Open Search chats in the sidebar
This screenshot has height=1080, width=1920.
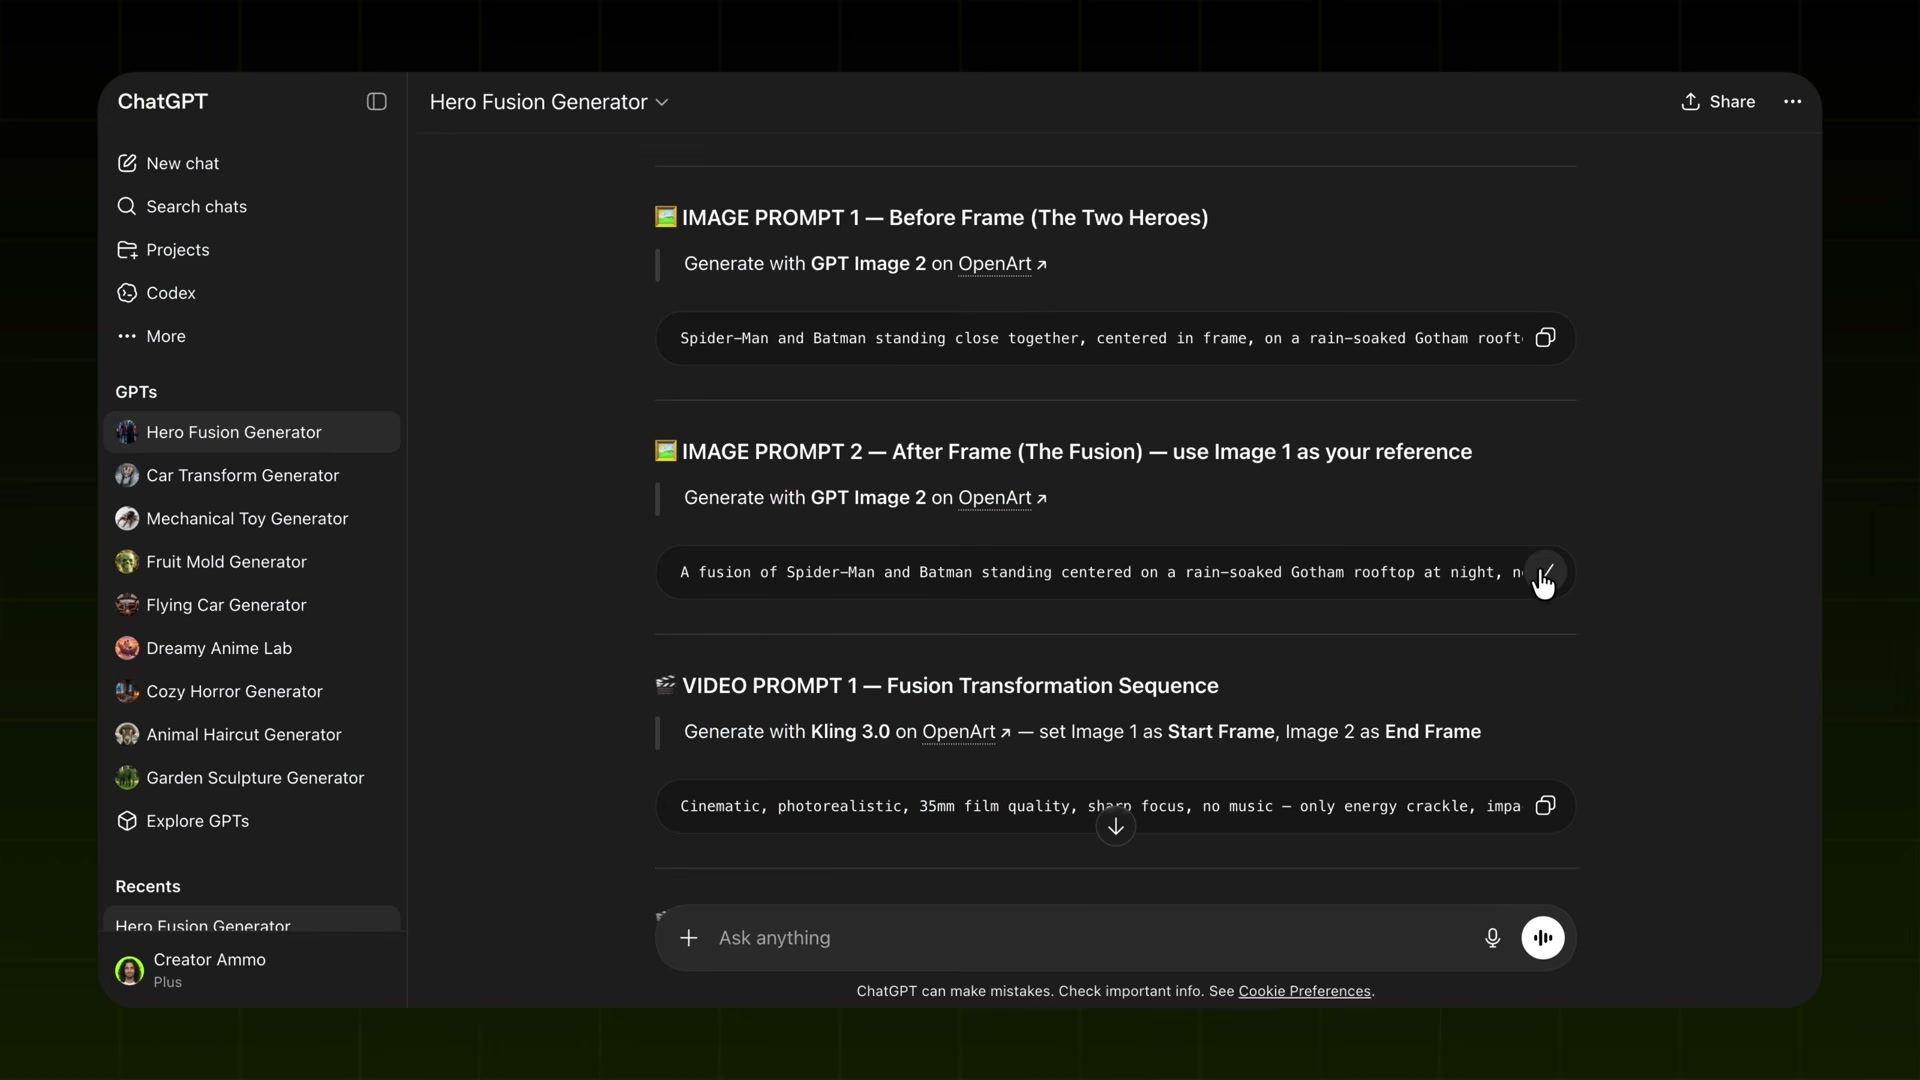pos(252,206)
